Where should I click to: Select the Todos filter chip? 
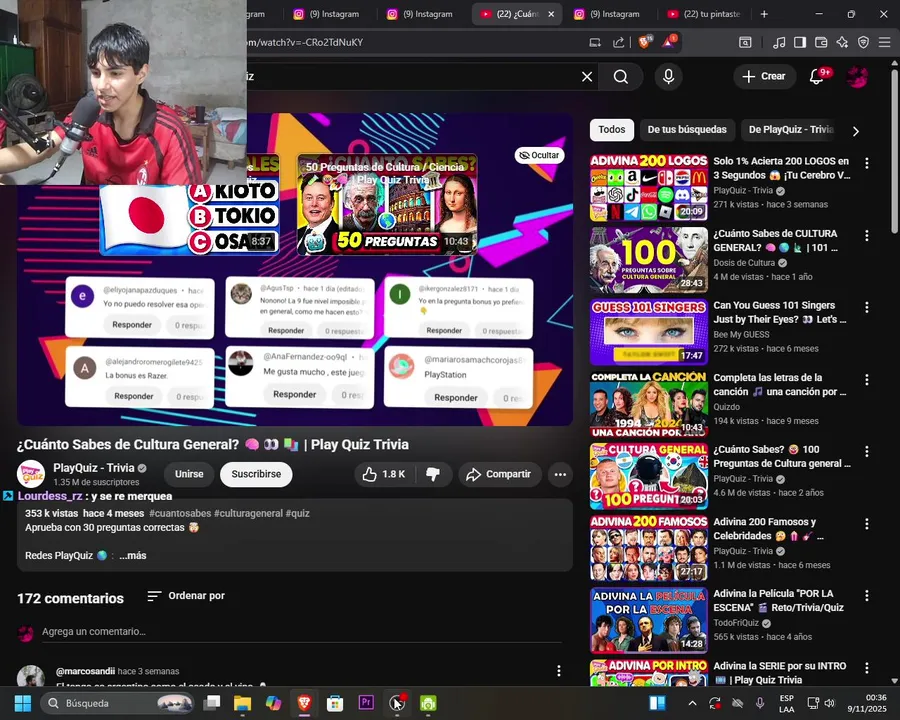click(x=612, y=130)
